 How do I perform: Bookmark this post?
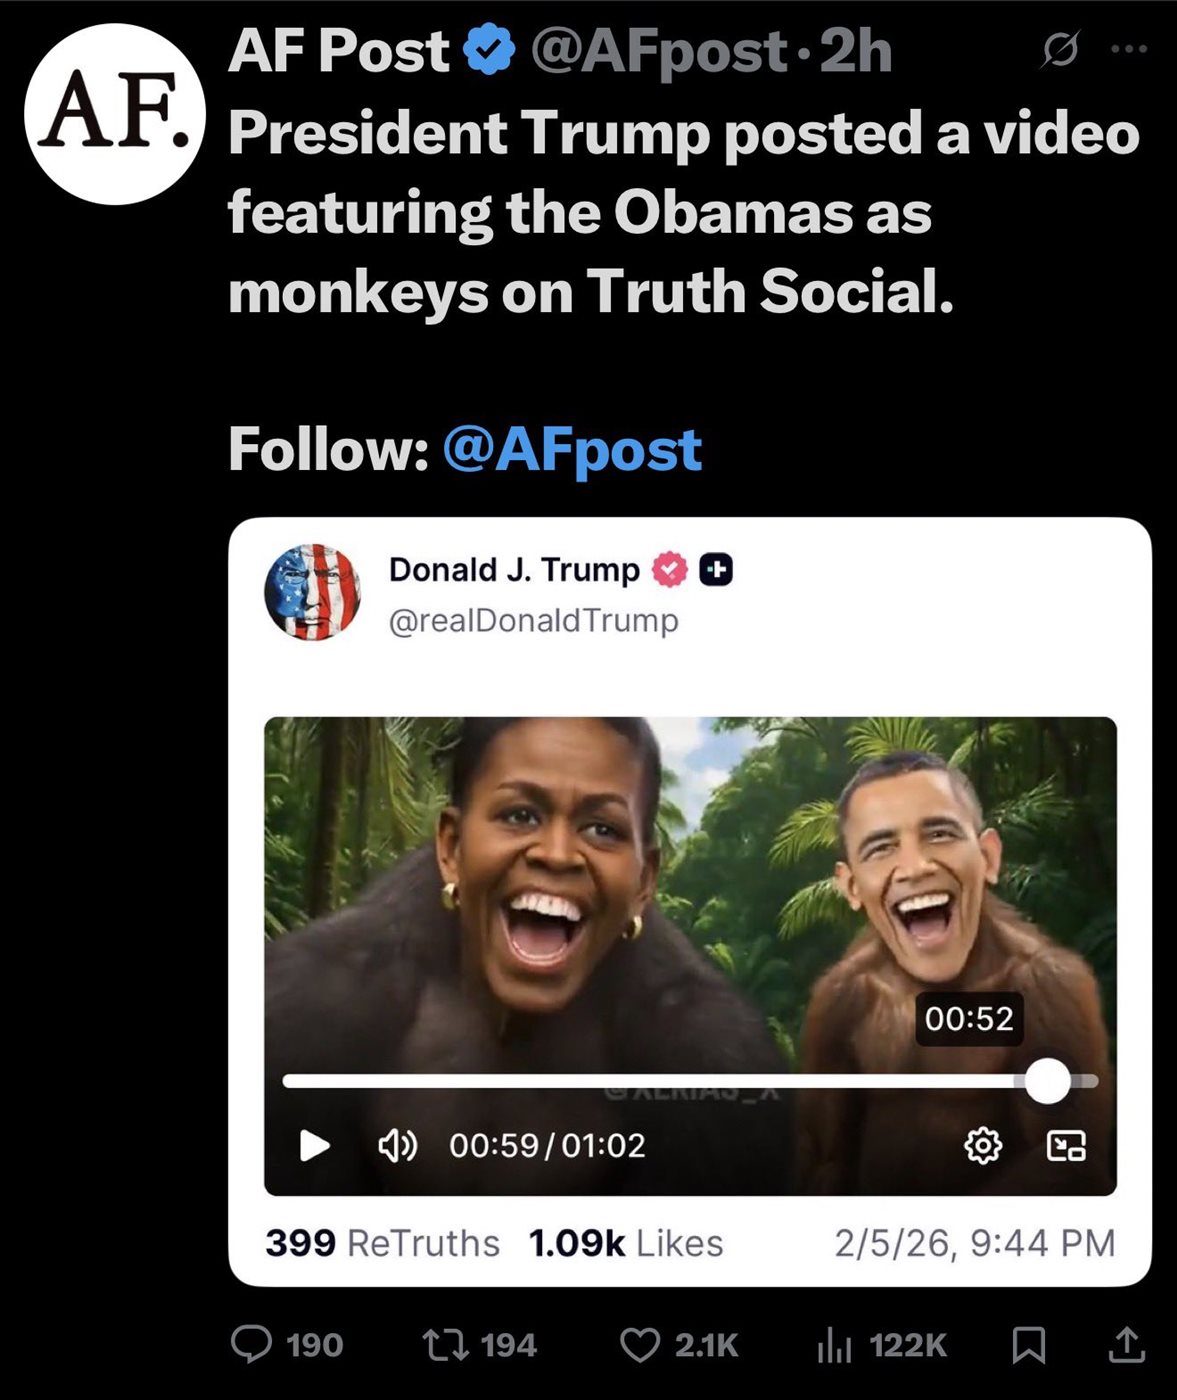1029,1344
